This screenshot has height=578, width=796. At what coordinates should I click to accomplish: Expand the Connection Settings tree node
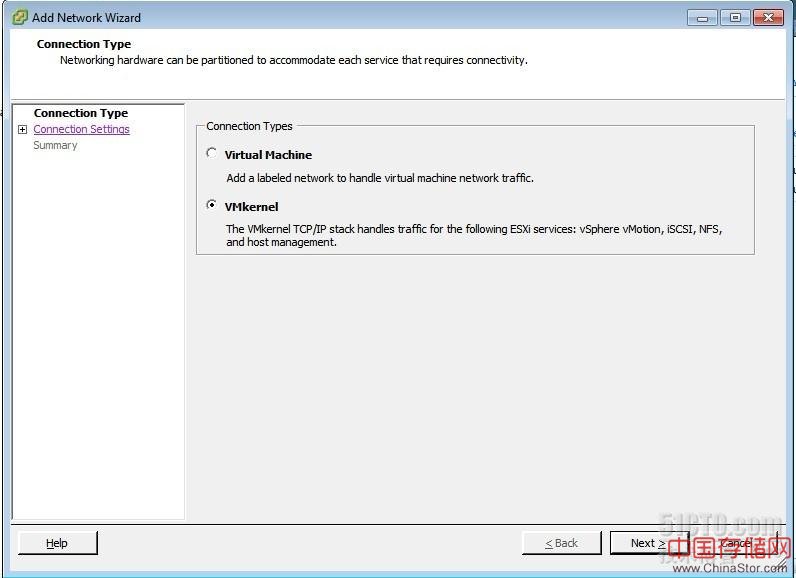point(22,129)
